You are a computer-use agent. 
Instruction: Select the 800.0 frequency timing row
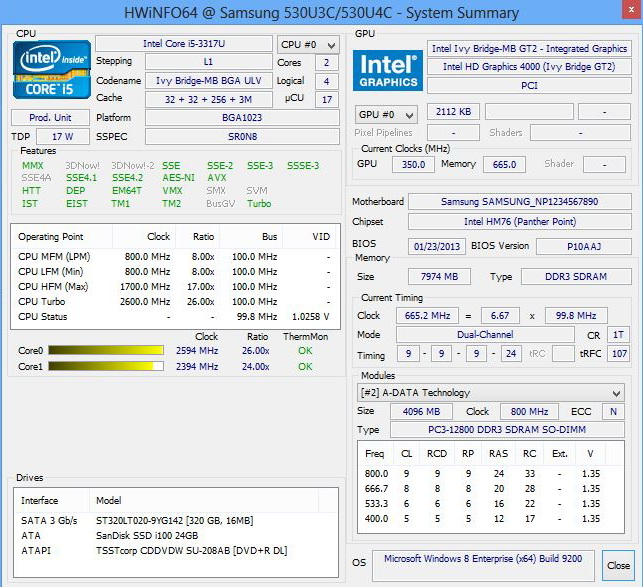point(491,474)
